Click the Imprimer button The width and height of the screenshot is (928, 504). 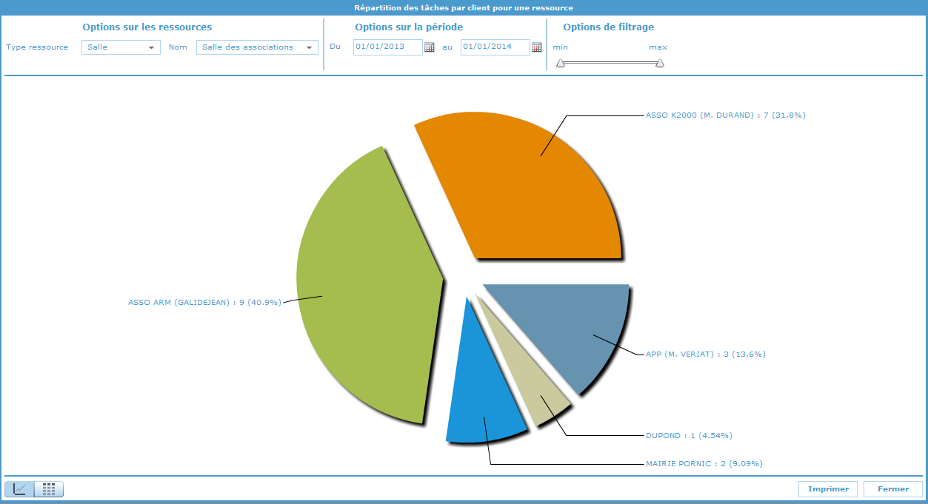[828, 489]
